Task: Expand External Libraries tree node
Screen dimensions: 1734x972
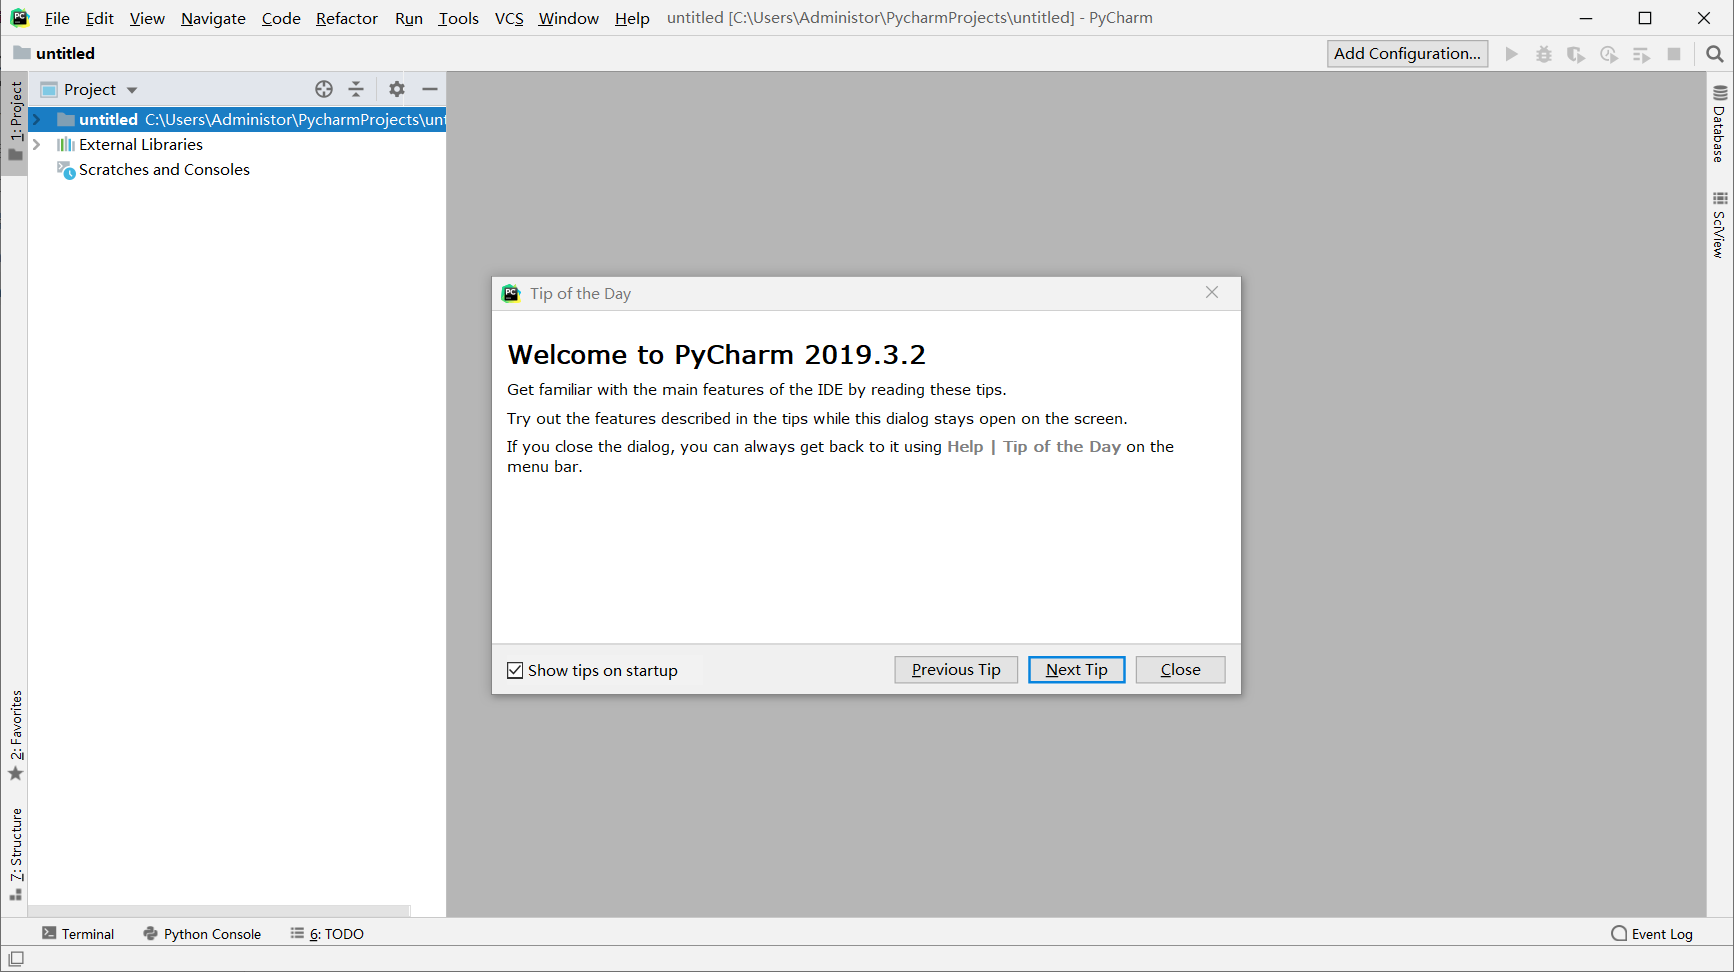Action: 37,144
